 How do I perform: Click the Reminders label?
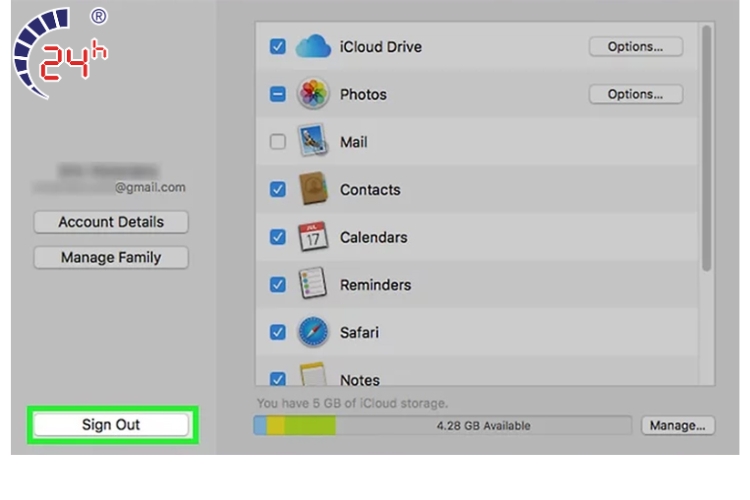pos(375,285)
